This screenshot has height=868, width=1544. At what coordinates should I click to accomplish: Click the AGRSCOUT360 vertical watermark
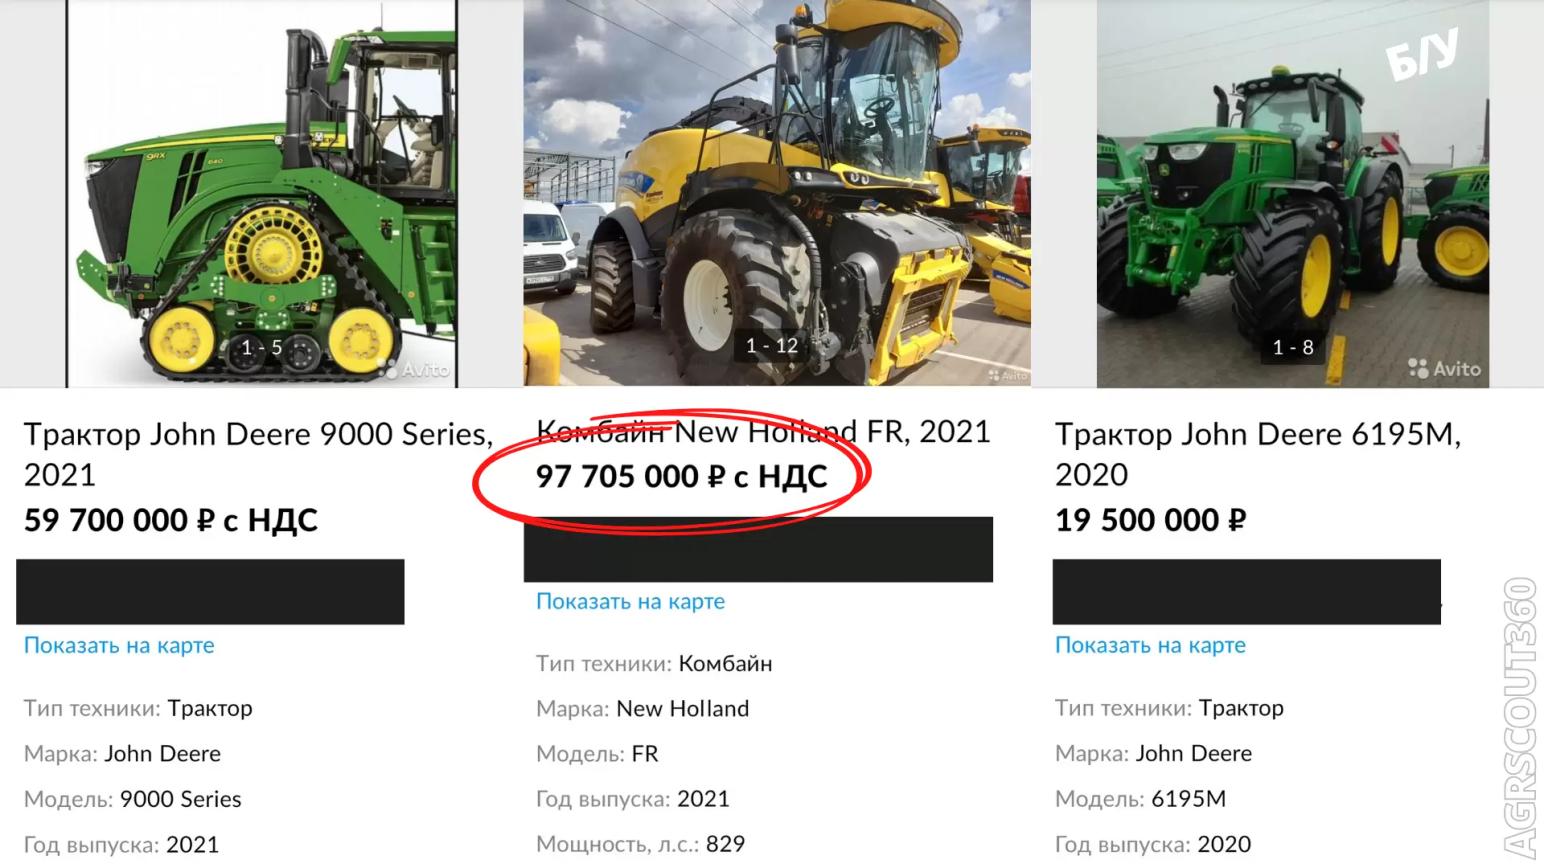(1520, 718)
